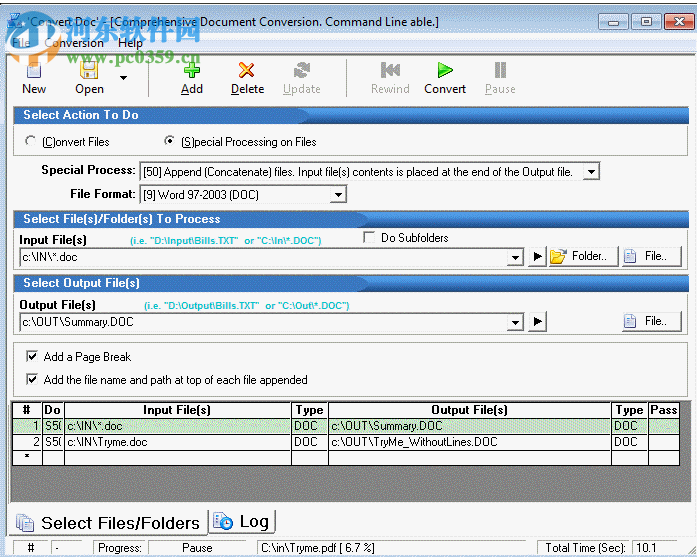
Task: Click the Input File(s) column header
Action: click(178, 410)
